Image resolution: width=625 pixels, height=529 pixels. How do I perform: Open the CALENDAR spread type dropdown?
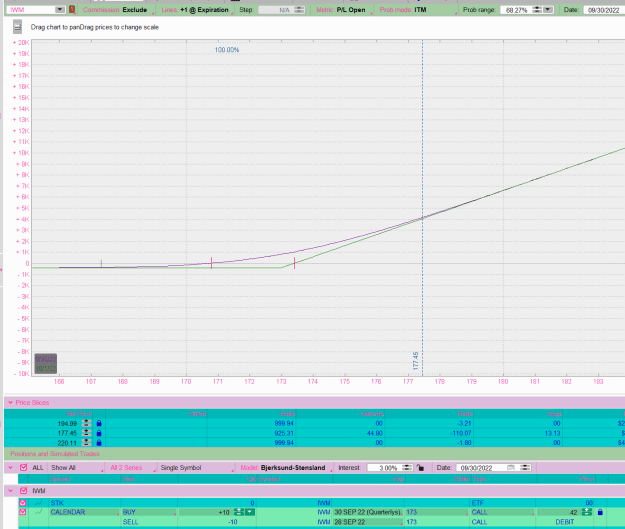point(84,512)
